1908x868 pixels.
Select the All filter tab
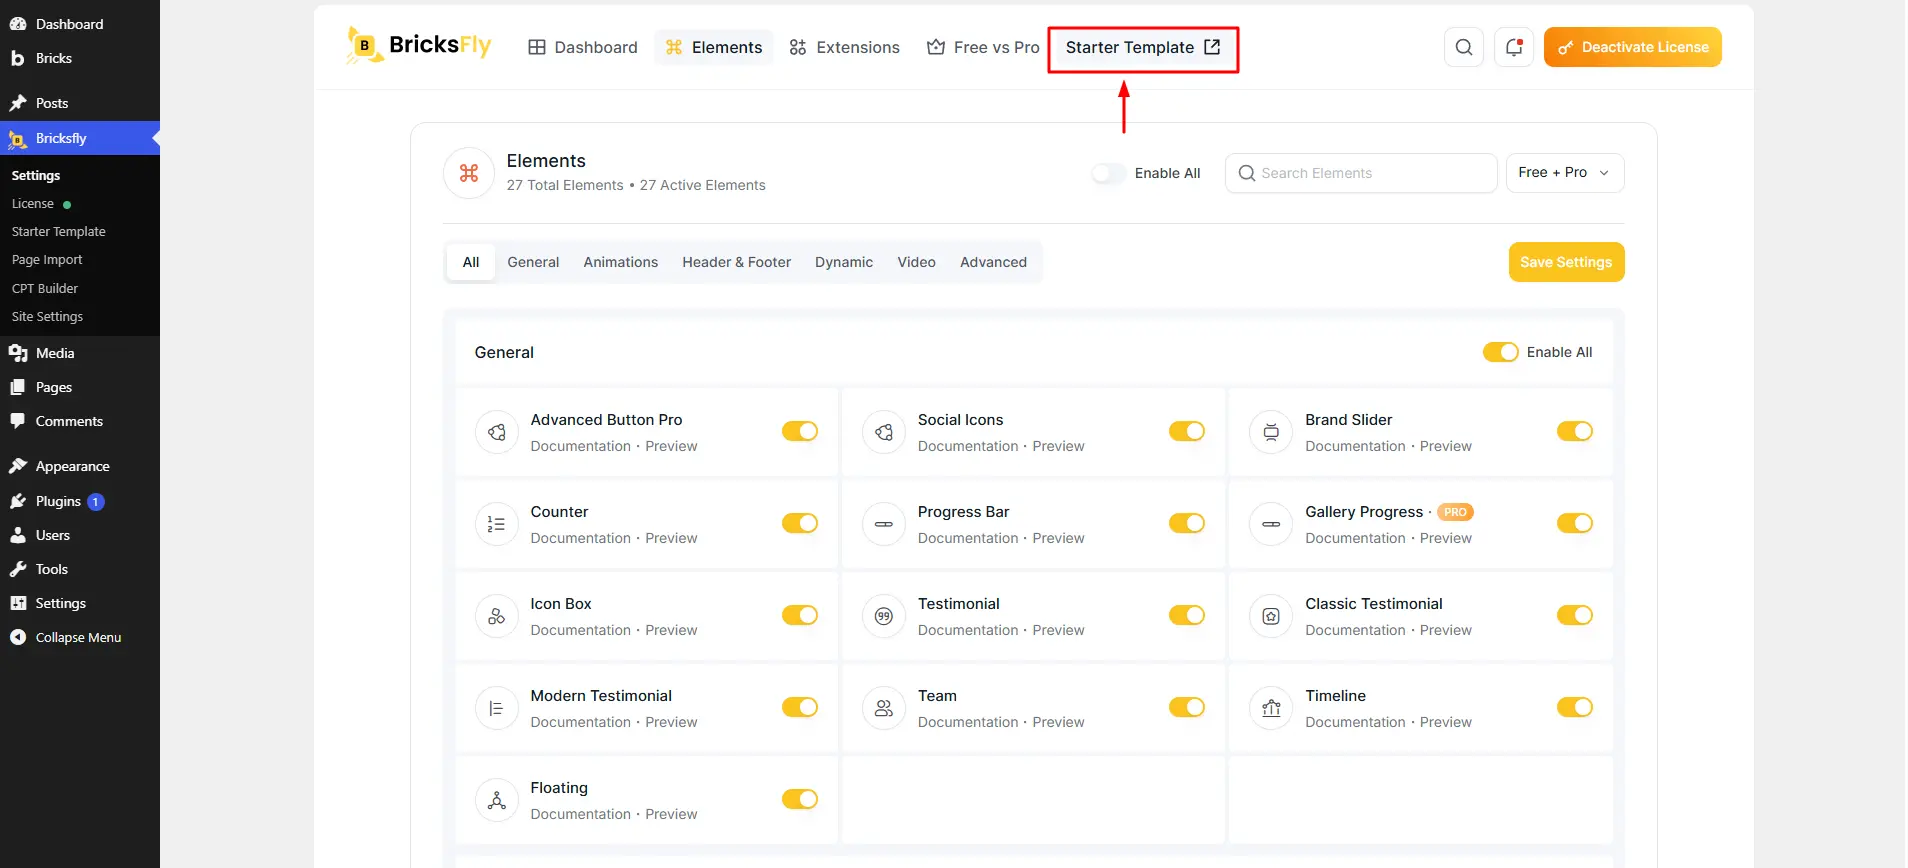471,262
